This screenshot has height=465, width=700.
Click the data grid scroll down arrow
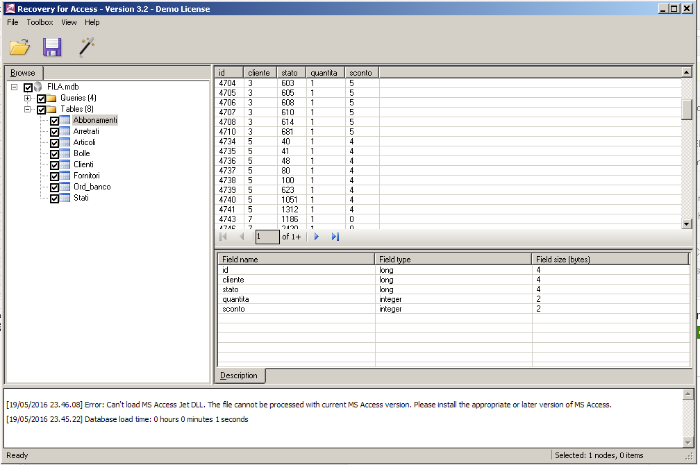[x=687, y=224]
